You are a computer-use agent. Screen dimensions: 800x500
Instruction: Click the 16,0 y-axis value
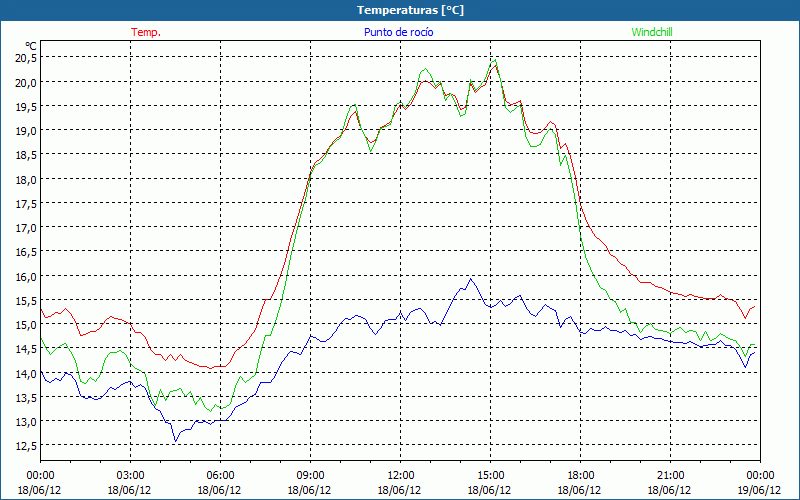(x=26, y=277)
